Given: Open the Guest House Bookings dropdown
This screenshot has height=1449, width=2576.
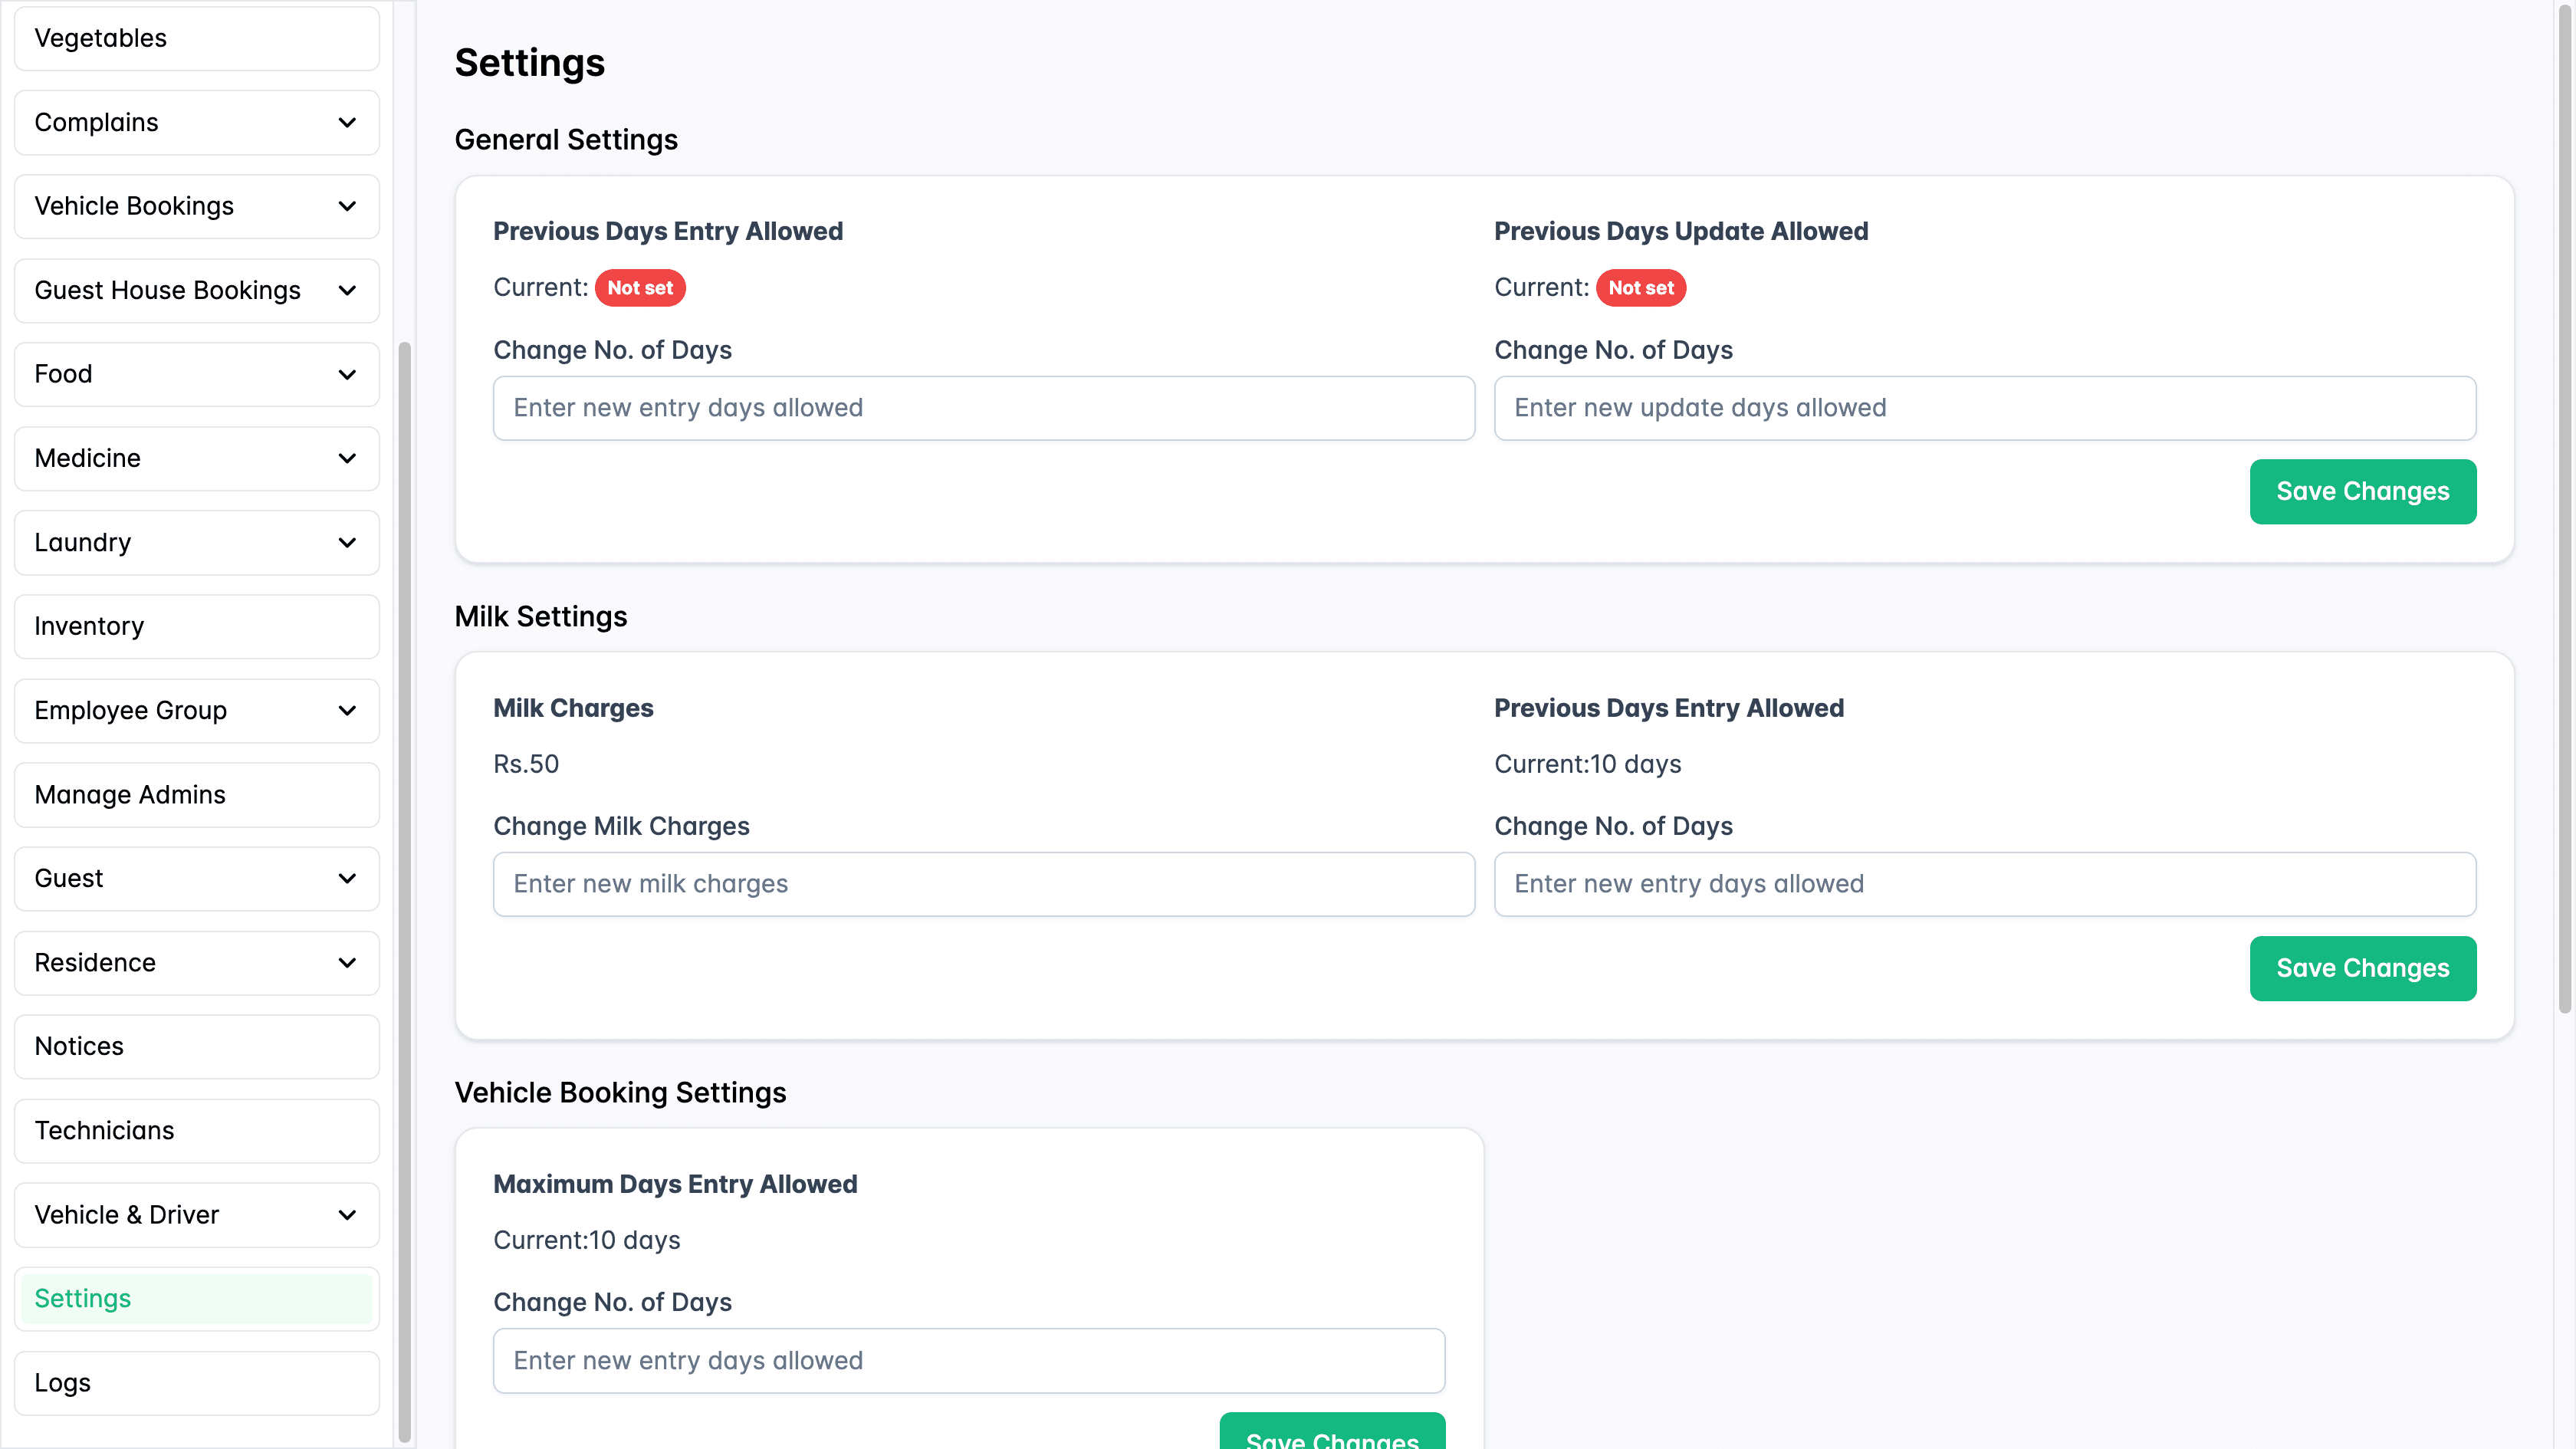Looking at the screenshot, I should point(347,290).
